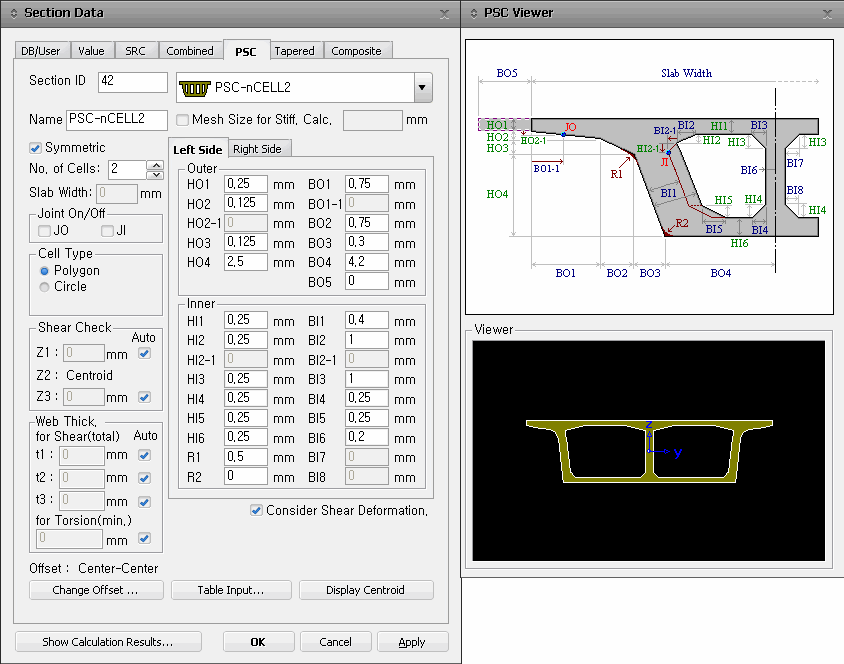Viewport: 844px width, 664px height.
Task: Confirm with the OK button
Action: 258,642
